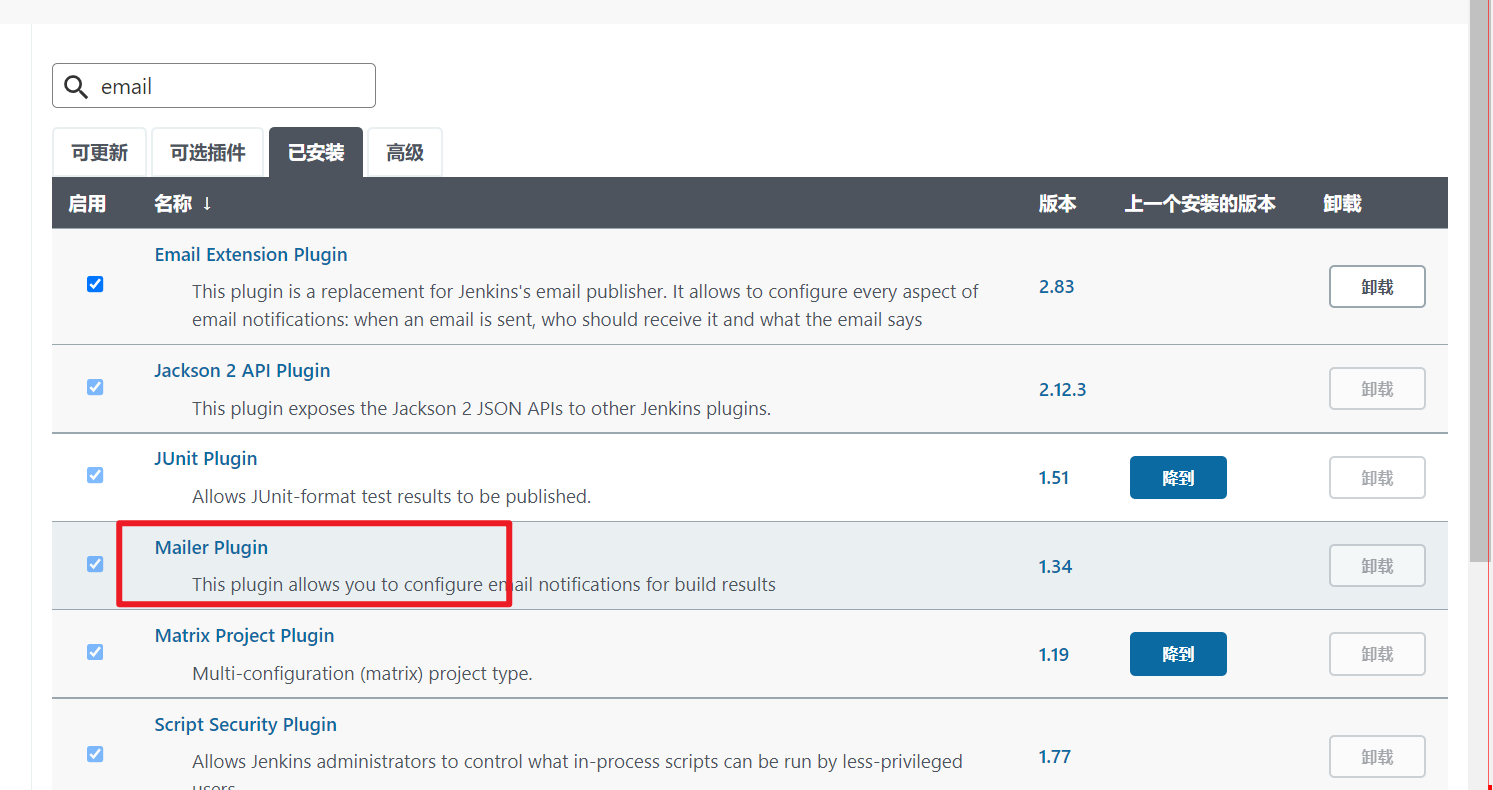Click the Email Extension Plugin description text
The image size is (1493, 790).
(585, 306)
